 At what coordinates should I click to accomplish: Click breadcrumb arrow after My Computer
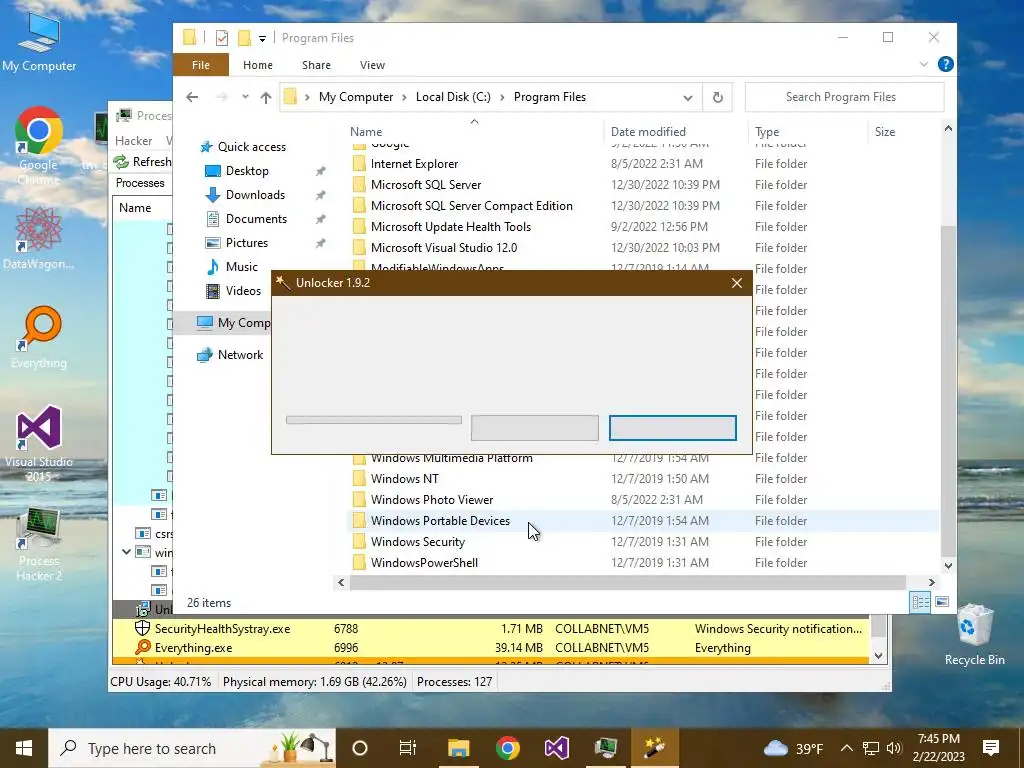404,97
